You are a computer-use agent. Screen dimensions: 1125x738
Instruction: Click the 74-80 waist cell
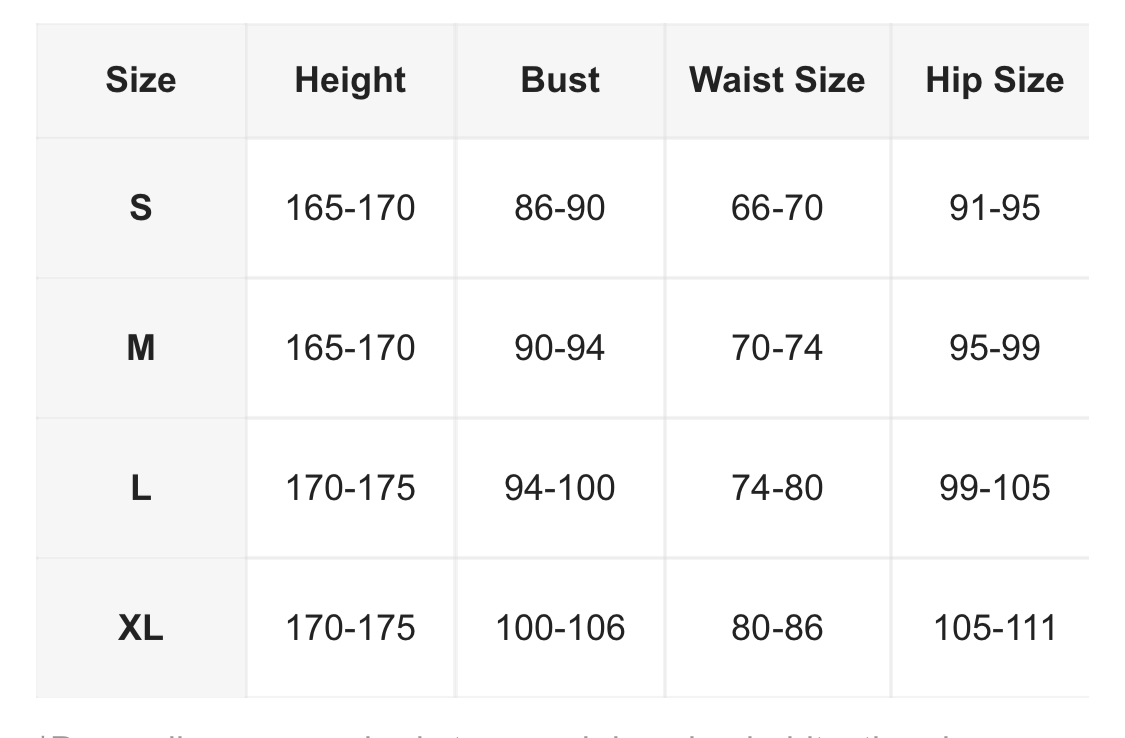coord(777,488)
